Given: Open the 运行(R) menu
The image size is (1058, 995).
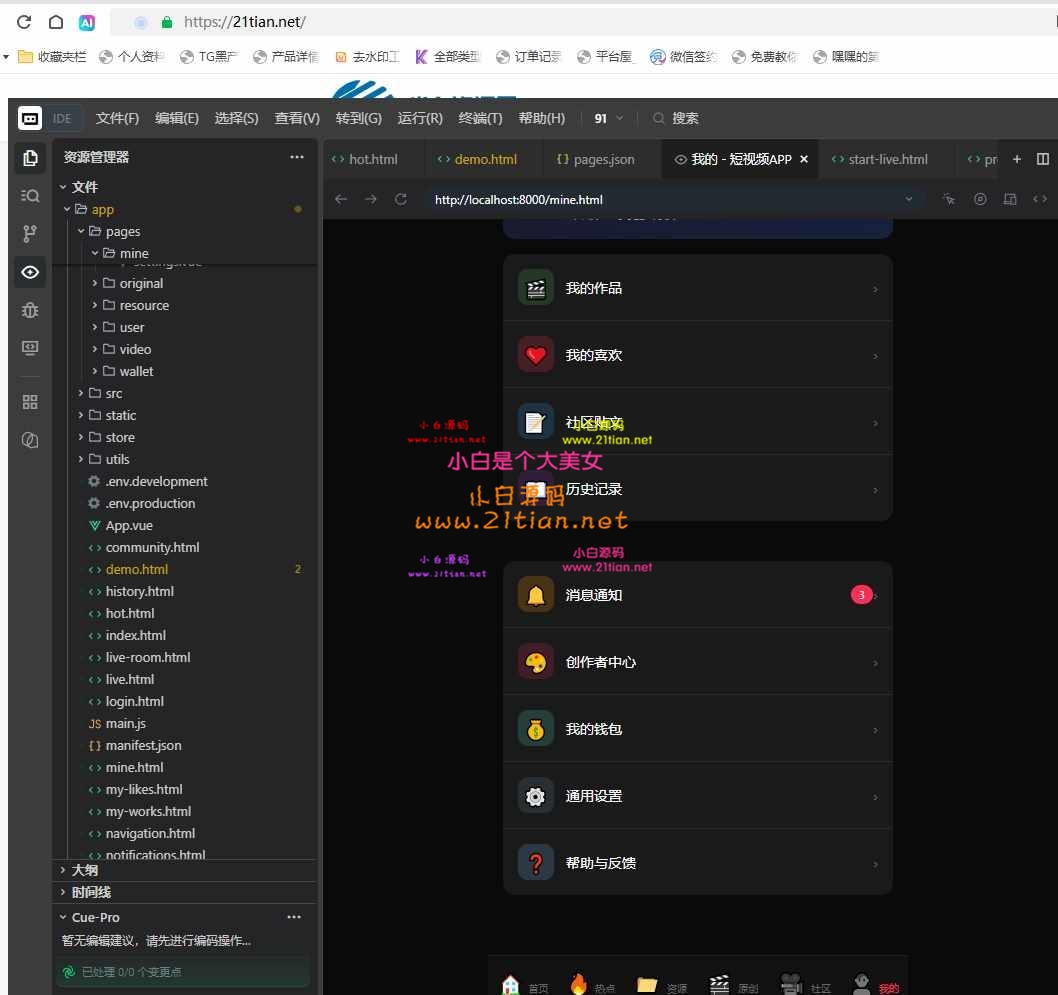Looking at the screenshot, I should pyautogui.click(x=420, y=118).
